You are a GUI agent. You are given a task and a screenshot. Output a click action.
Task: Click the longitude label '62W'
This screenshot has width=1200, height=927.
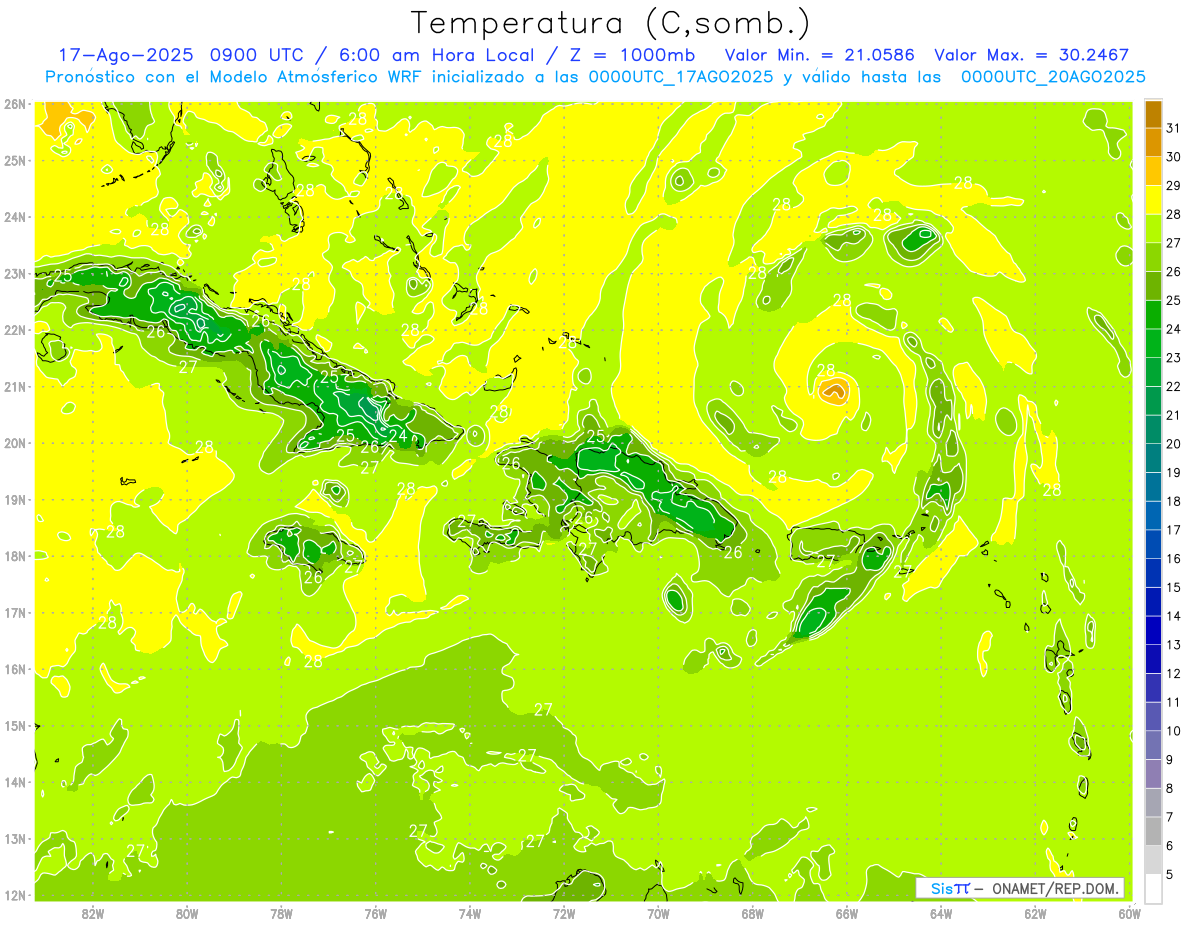(x=1035, y=913)
